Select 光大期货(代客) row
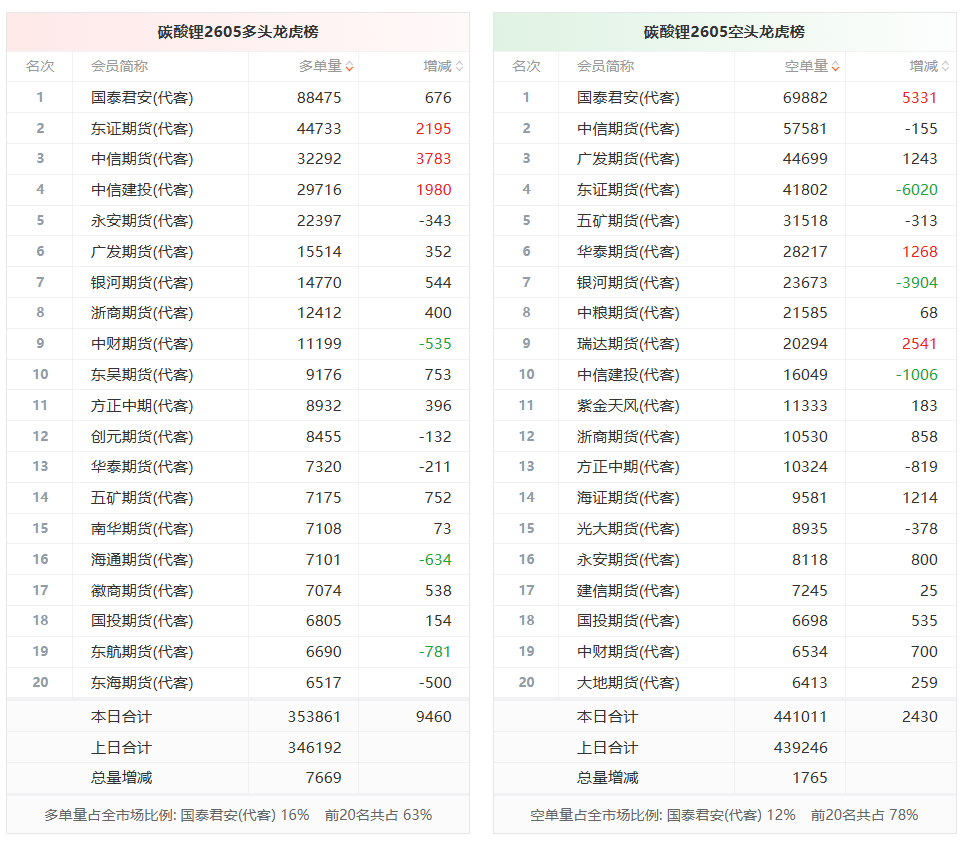The width and height of the screenshot is (964, 845). click(724, 529)
